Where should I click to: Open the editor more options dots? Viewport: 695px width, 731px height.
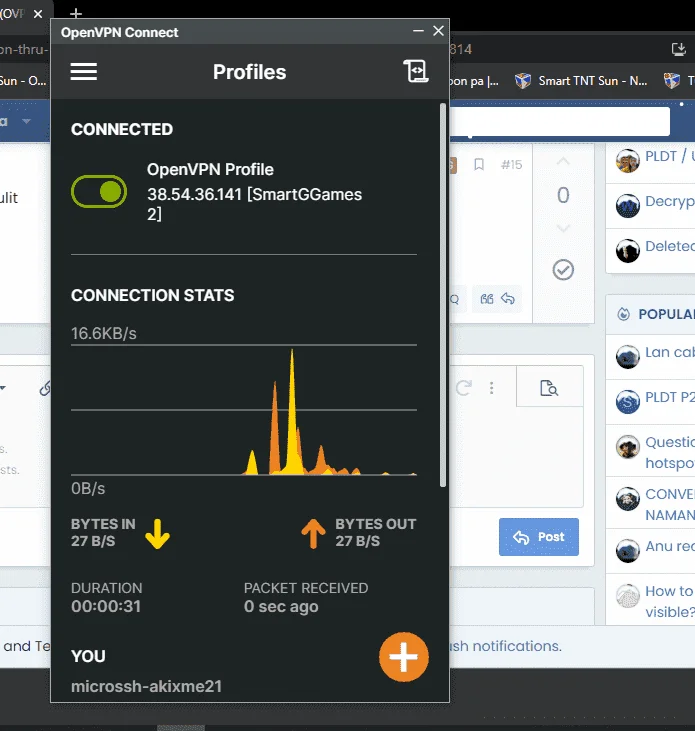tap(491, 388)
